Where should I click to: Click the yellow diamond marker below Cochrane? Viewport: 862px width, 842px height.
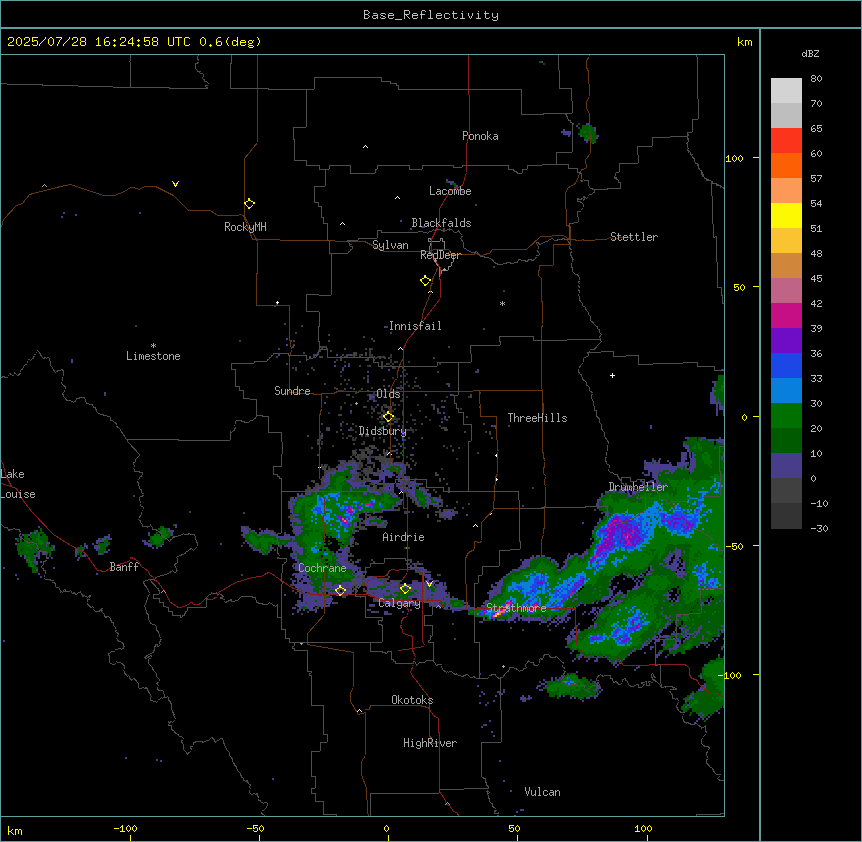340,590
